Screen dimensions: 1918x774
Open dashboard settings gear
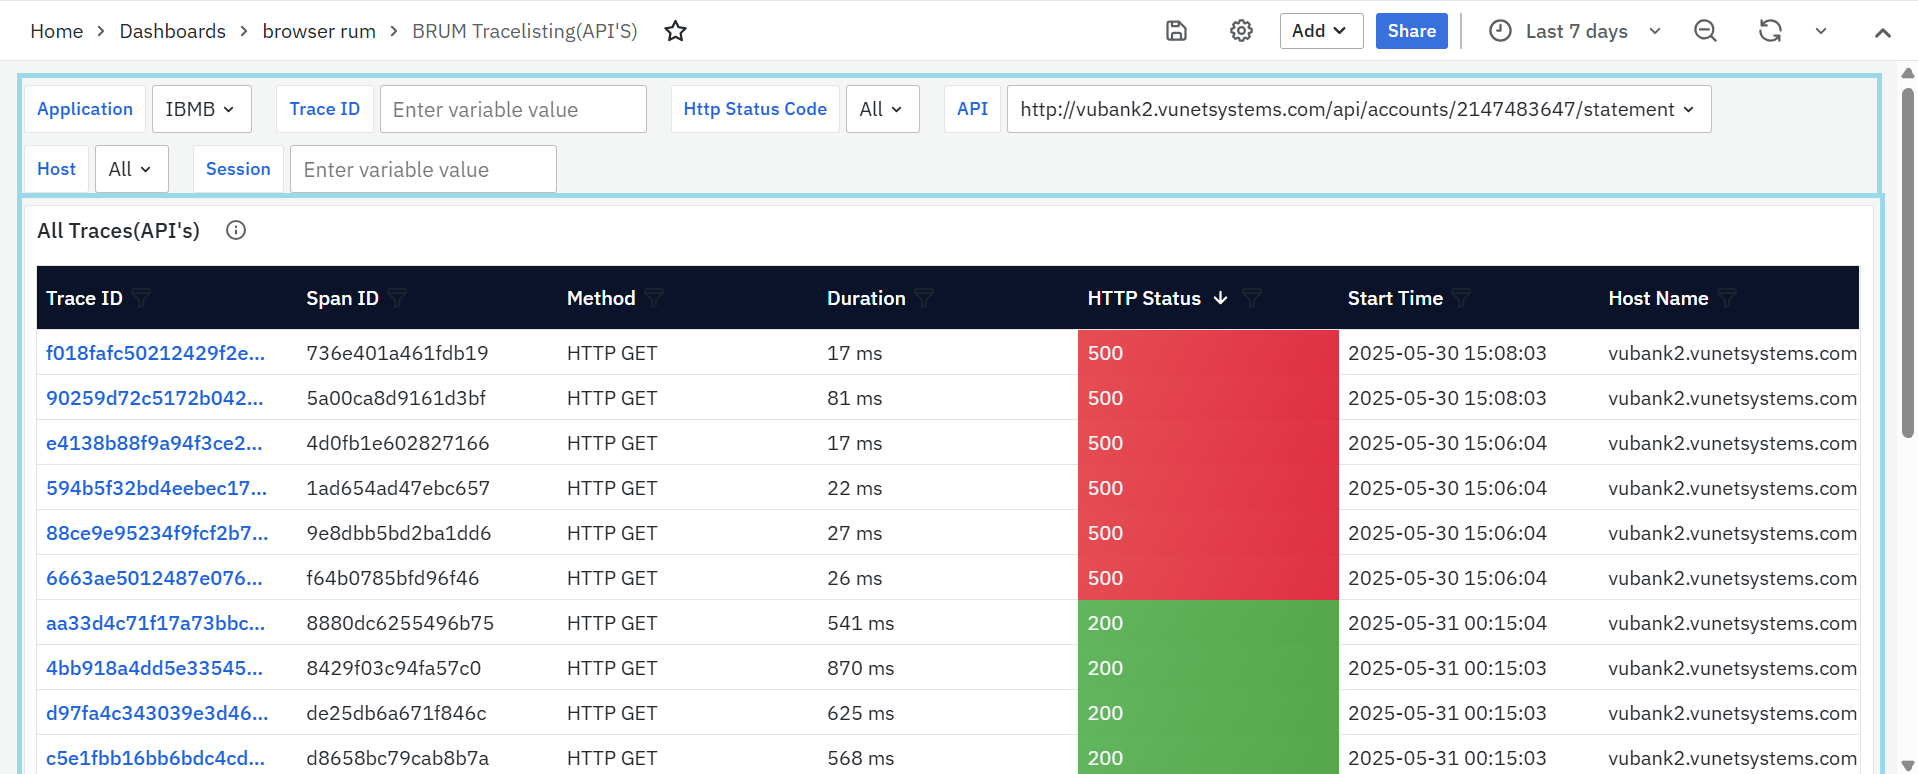click(1241, 31)
